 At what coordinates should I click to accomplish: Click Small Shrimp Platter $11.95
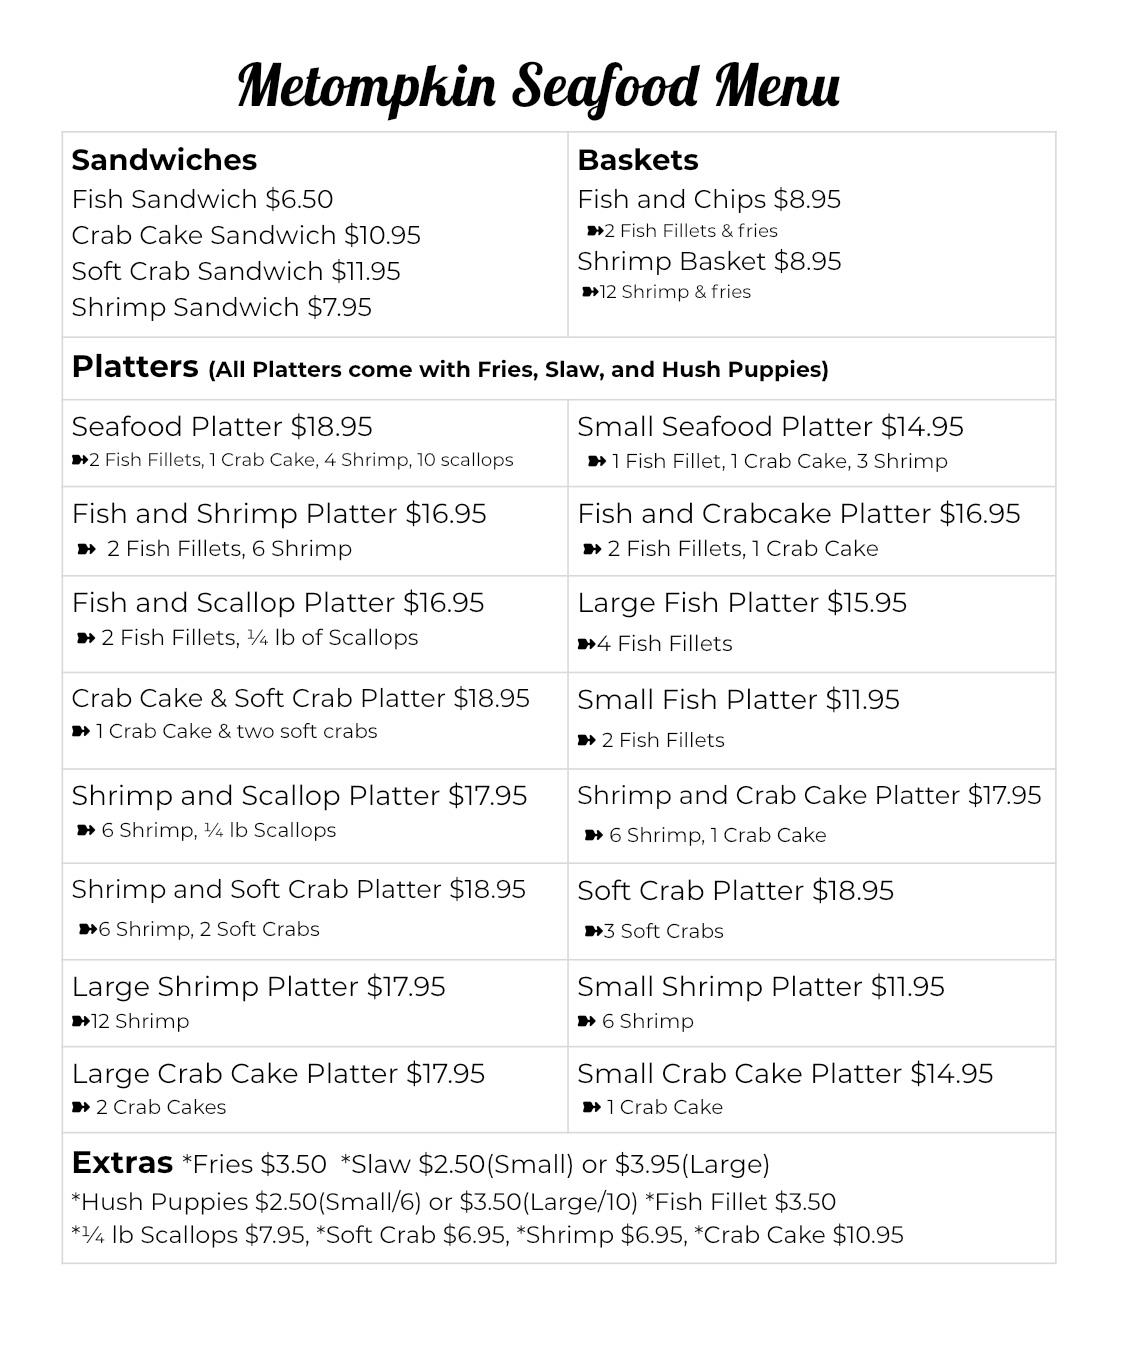click(x=760, y=987)
